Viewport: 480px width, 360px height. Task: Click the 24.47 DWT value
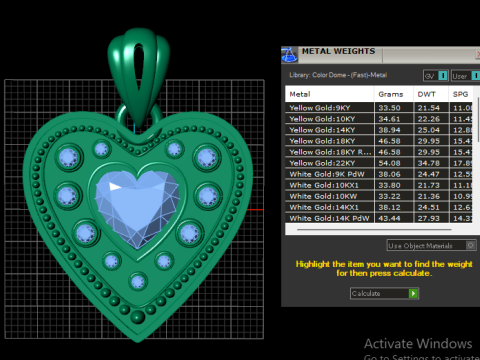tap(429, 174)
